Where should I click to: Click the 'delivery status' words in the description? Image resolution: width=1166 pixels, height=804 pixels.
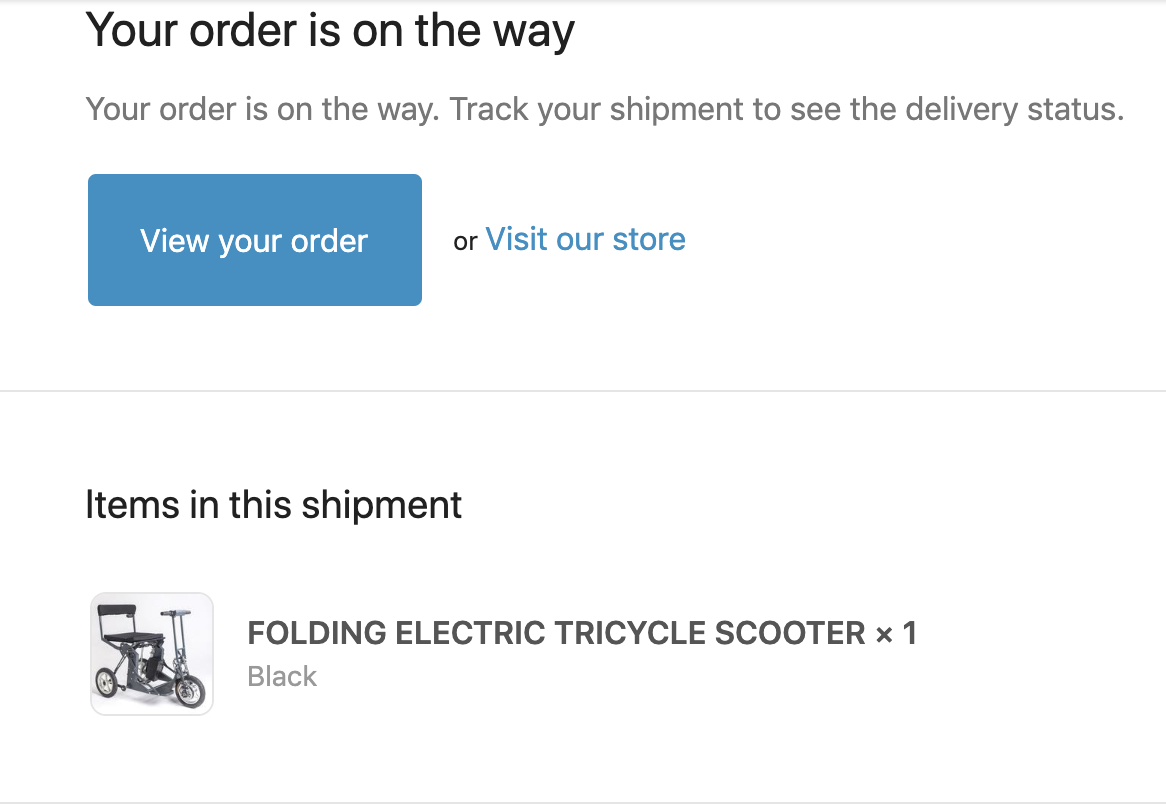[x=1014, y=109]
